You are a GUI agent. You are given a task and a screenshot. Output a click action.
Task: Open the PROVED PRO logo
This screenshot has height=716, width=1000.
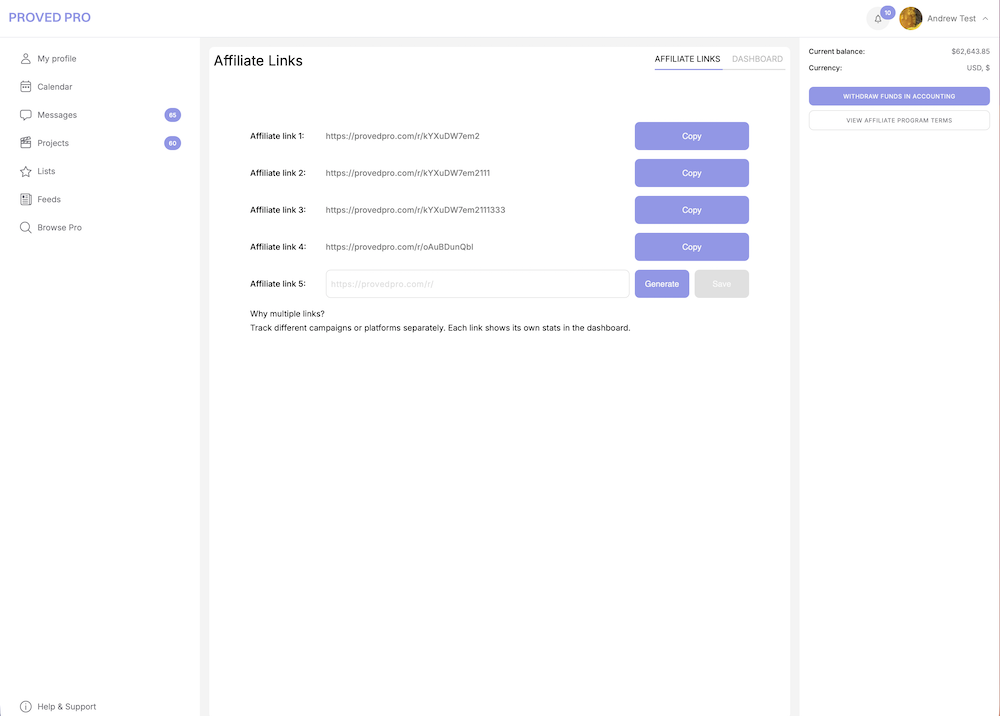click(x=50, y=17)
